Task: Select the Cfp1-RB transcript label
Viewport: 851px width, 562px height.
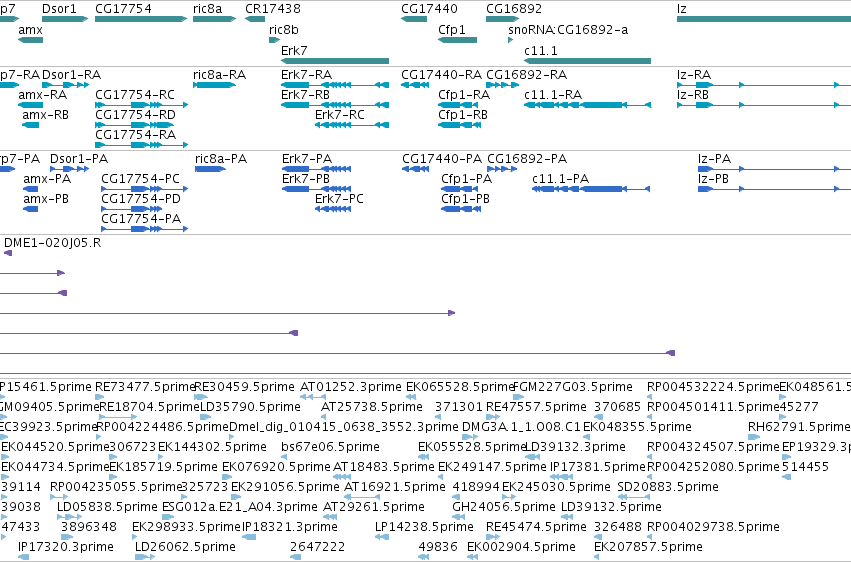Action: [463, 115]
